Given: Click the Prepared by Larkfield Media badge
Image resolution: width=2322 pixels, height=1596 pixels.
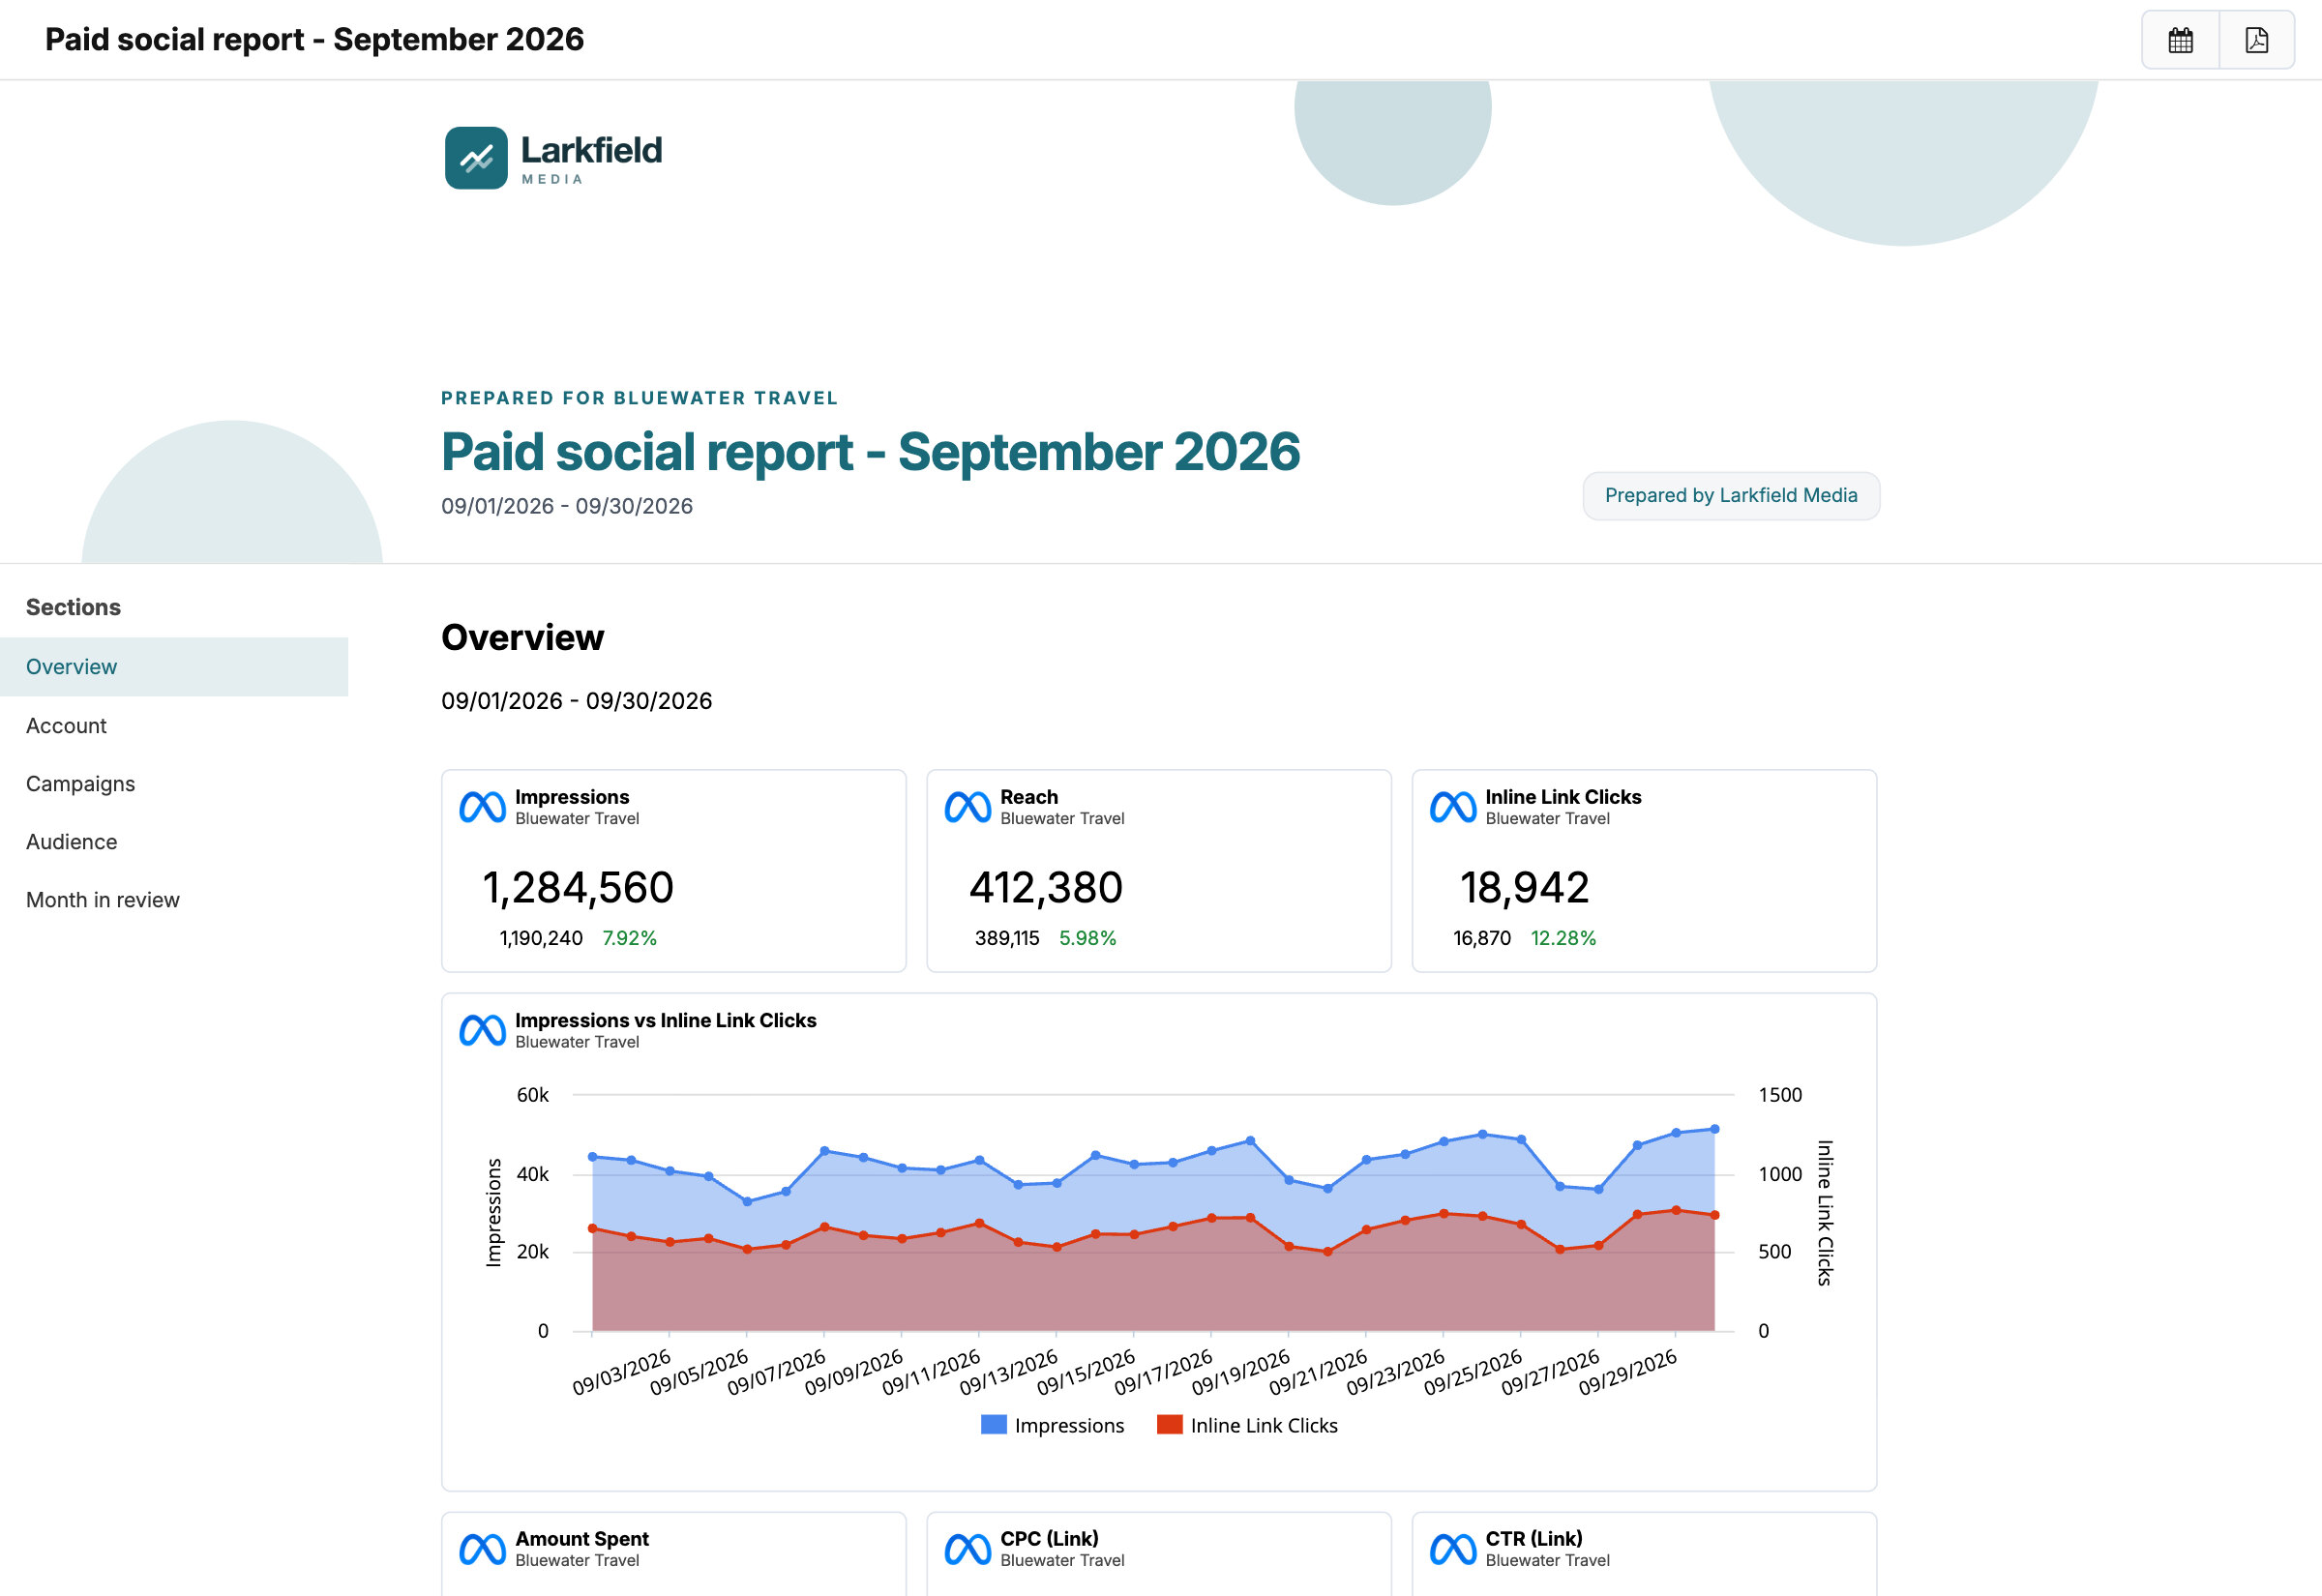Looking at the screenshot, I should [1731, 496].
